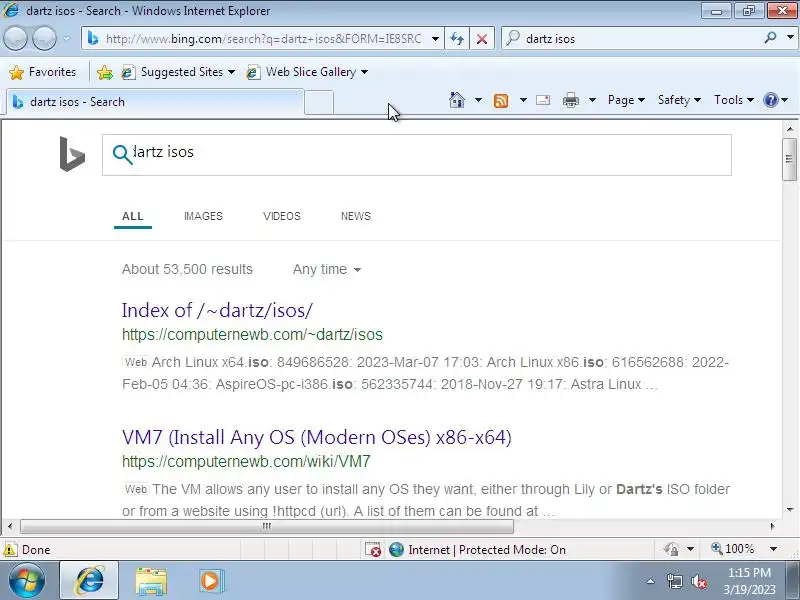Click the muted volume tray icon
This screenshot has width=800, height=600.
[699, 581]
